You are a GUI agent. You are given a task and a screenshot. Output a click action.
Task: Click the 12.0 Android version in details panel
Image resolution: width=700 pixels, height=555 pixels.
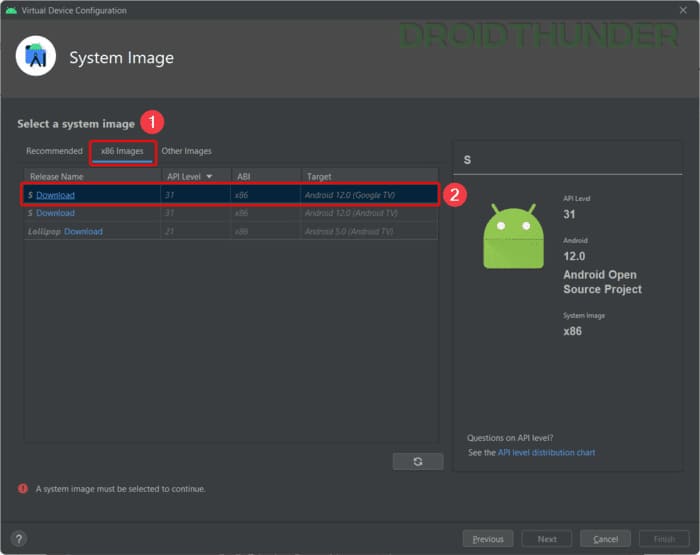(574, 256)
